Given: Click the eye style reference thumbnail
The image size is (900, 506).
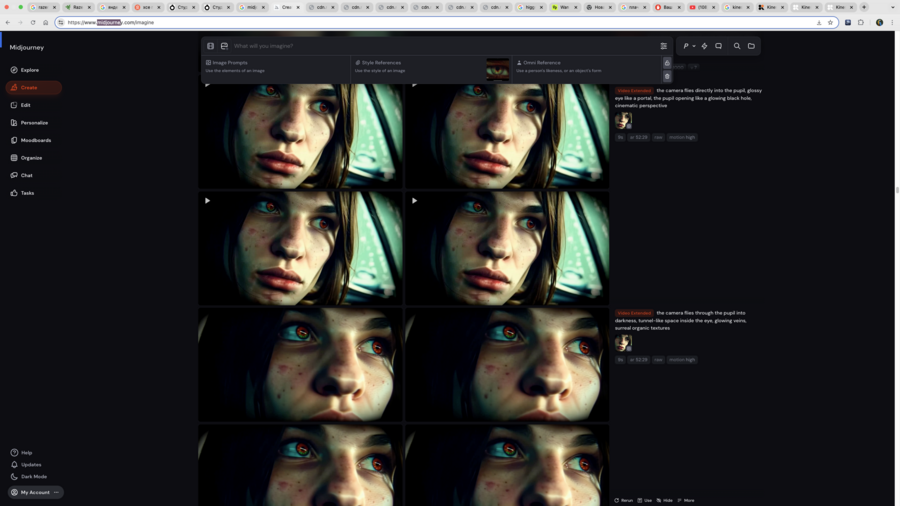Looking at the screenshot, I should [497, 69].
